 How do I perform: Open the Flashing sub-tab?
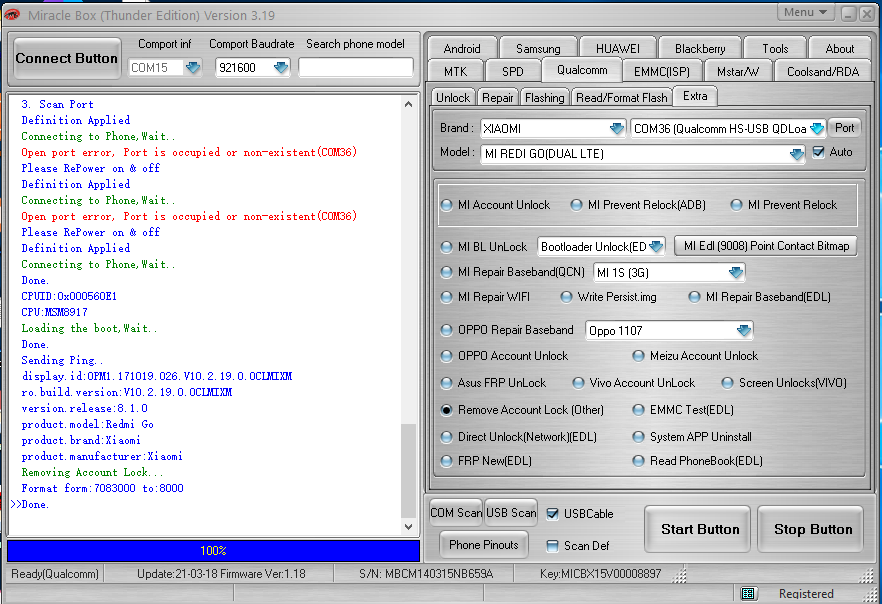(544, 98)
